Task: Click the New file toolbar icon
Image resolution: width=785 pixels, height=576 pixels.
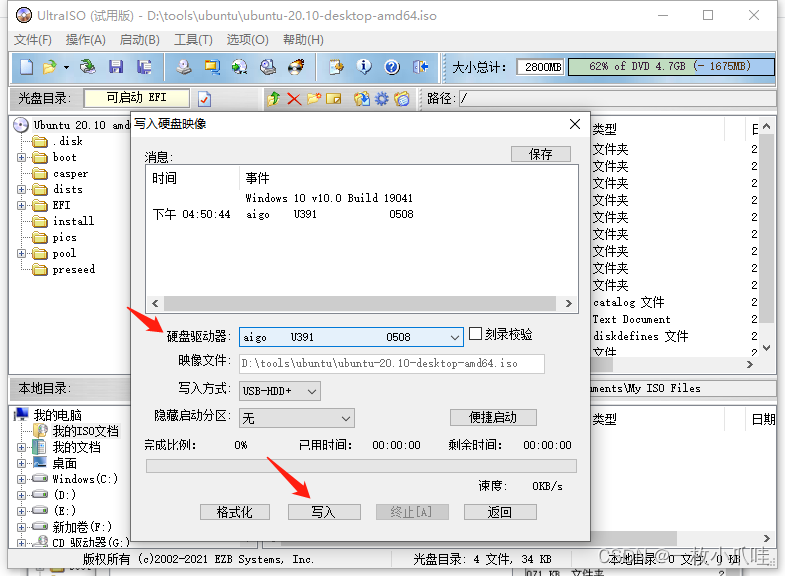Action: (27, 67)
